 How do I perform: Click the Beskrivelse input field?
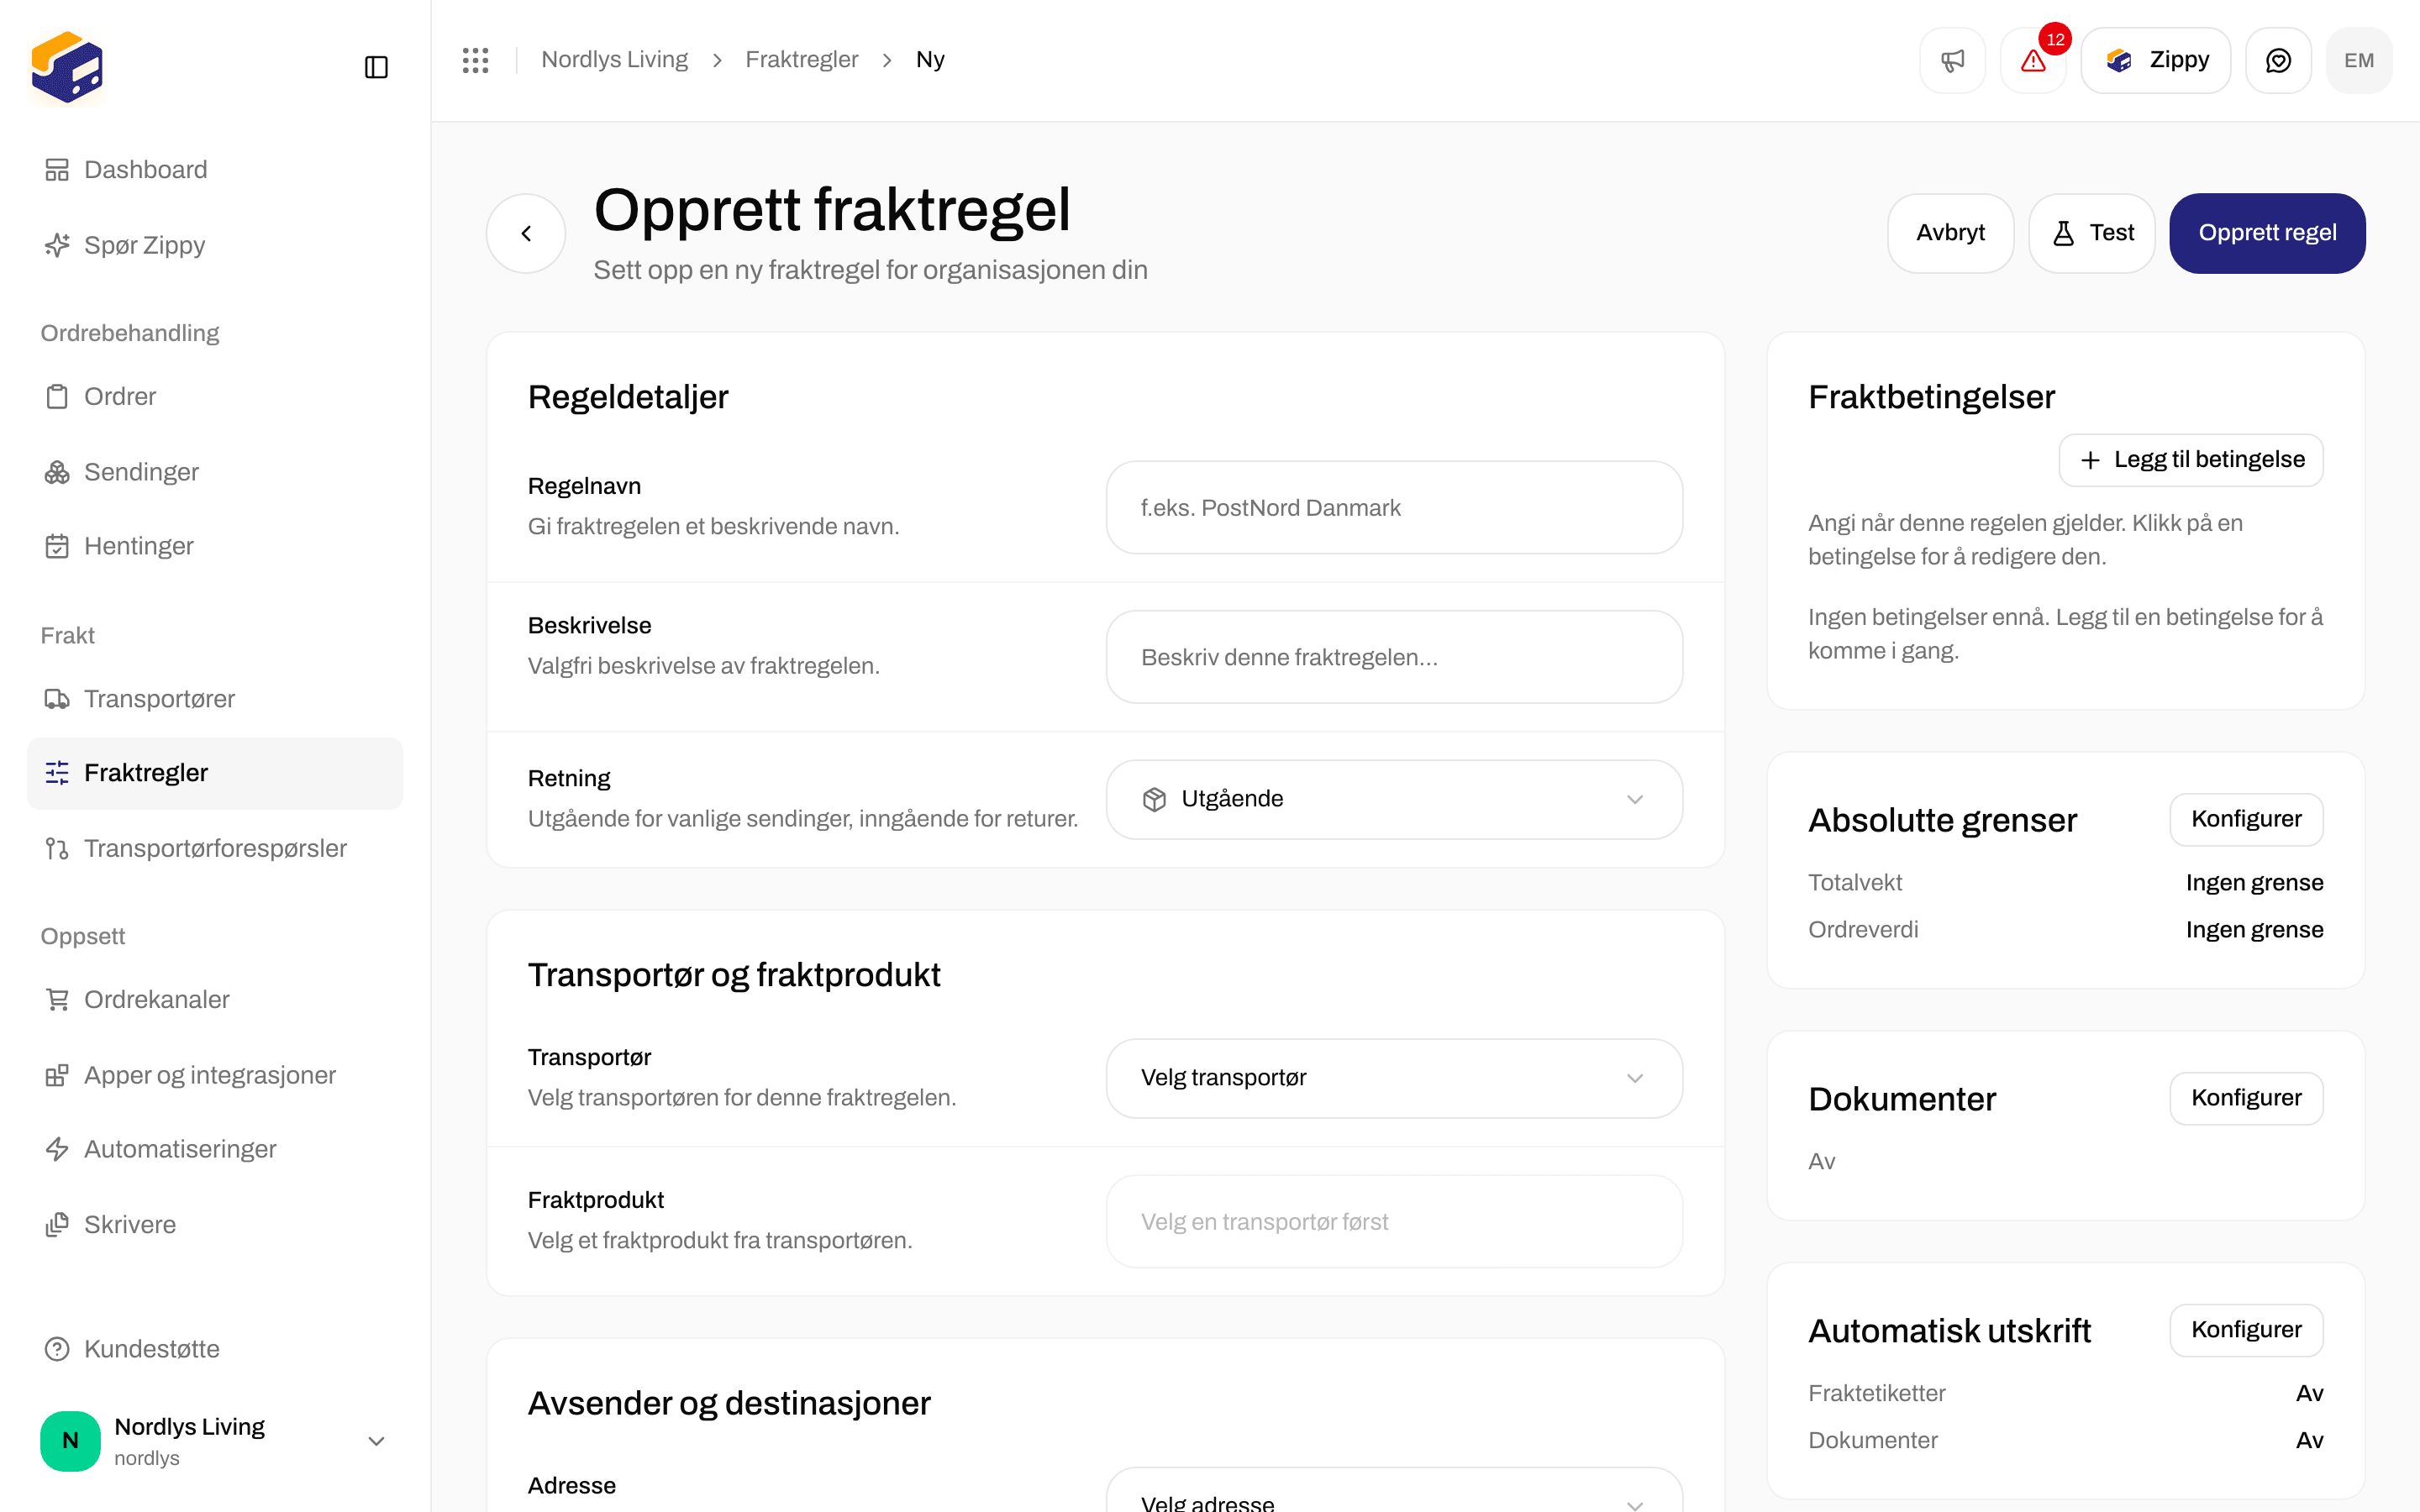pos(1394,657)
